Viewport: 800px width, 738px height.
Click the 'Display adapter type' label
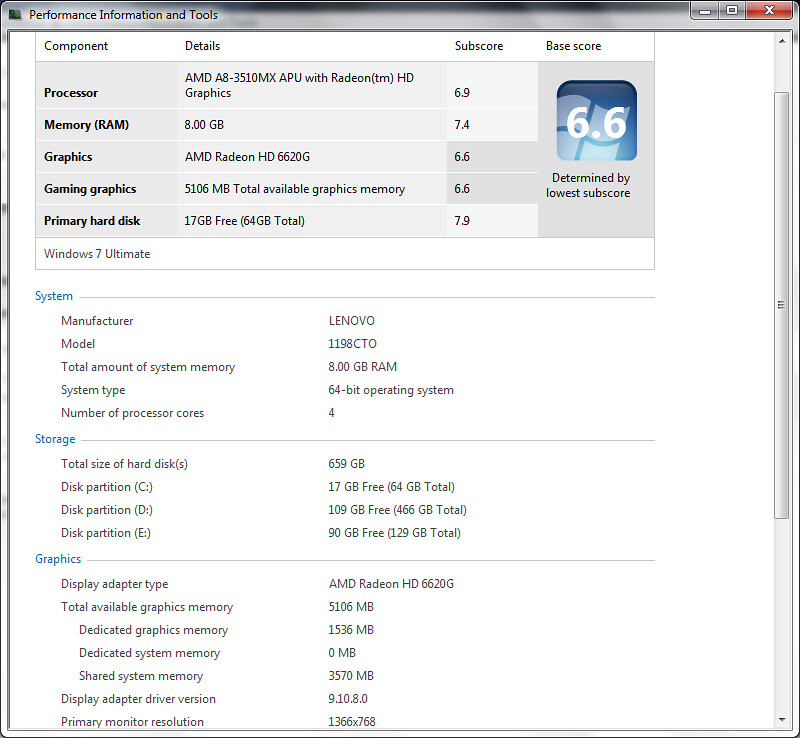pos(114,584)
